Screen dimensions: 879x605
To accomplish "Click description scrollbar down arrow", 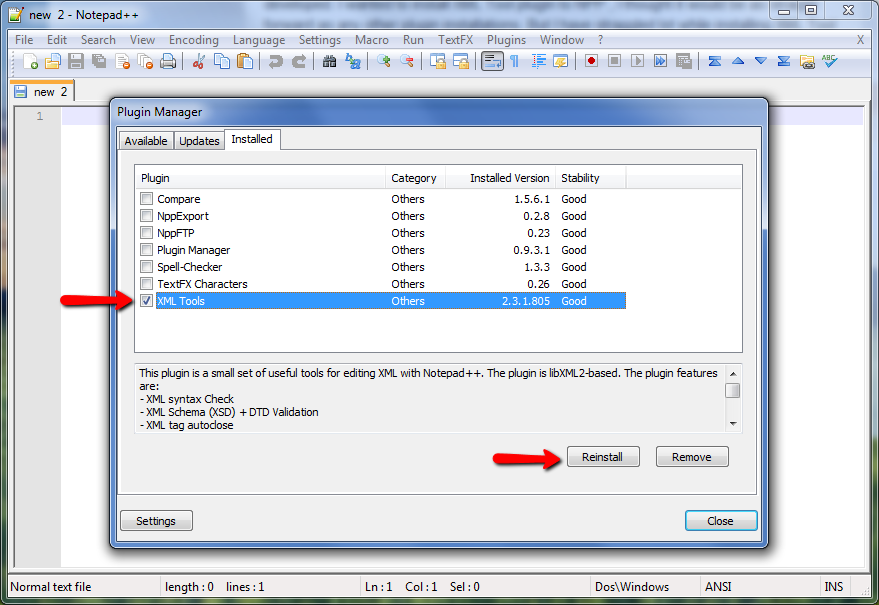I will (x=733, y=424).
